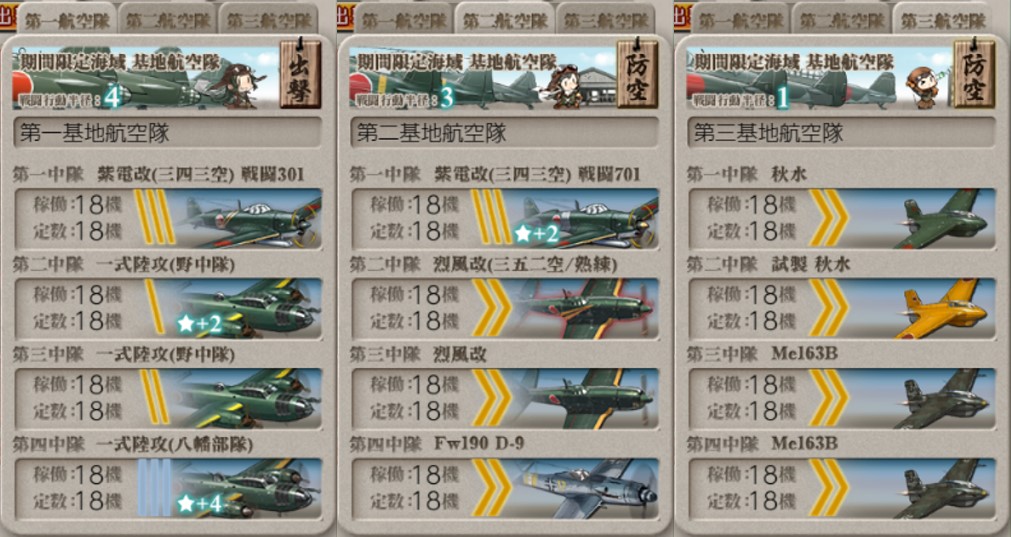Select the third squadron 烈風改 slot
The height and width of the screenshot is (537, 1011).
tap(505, 399)
